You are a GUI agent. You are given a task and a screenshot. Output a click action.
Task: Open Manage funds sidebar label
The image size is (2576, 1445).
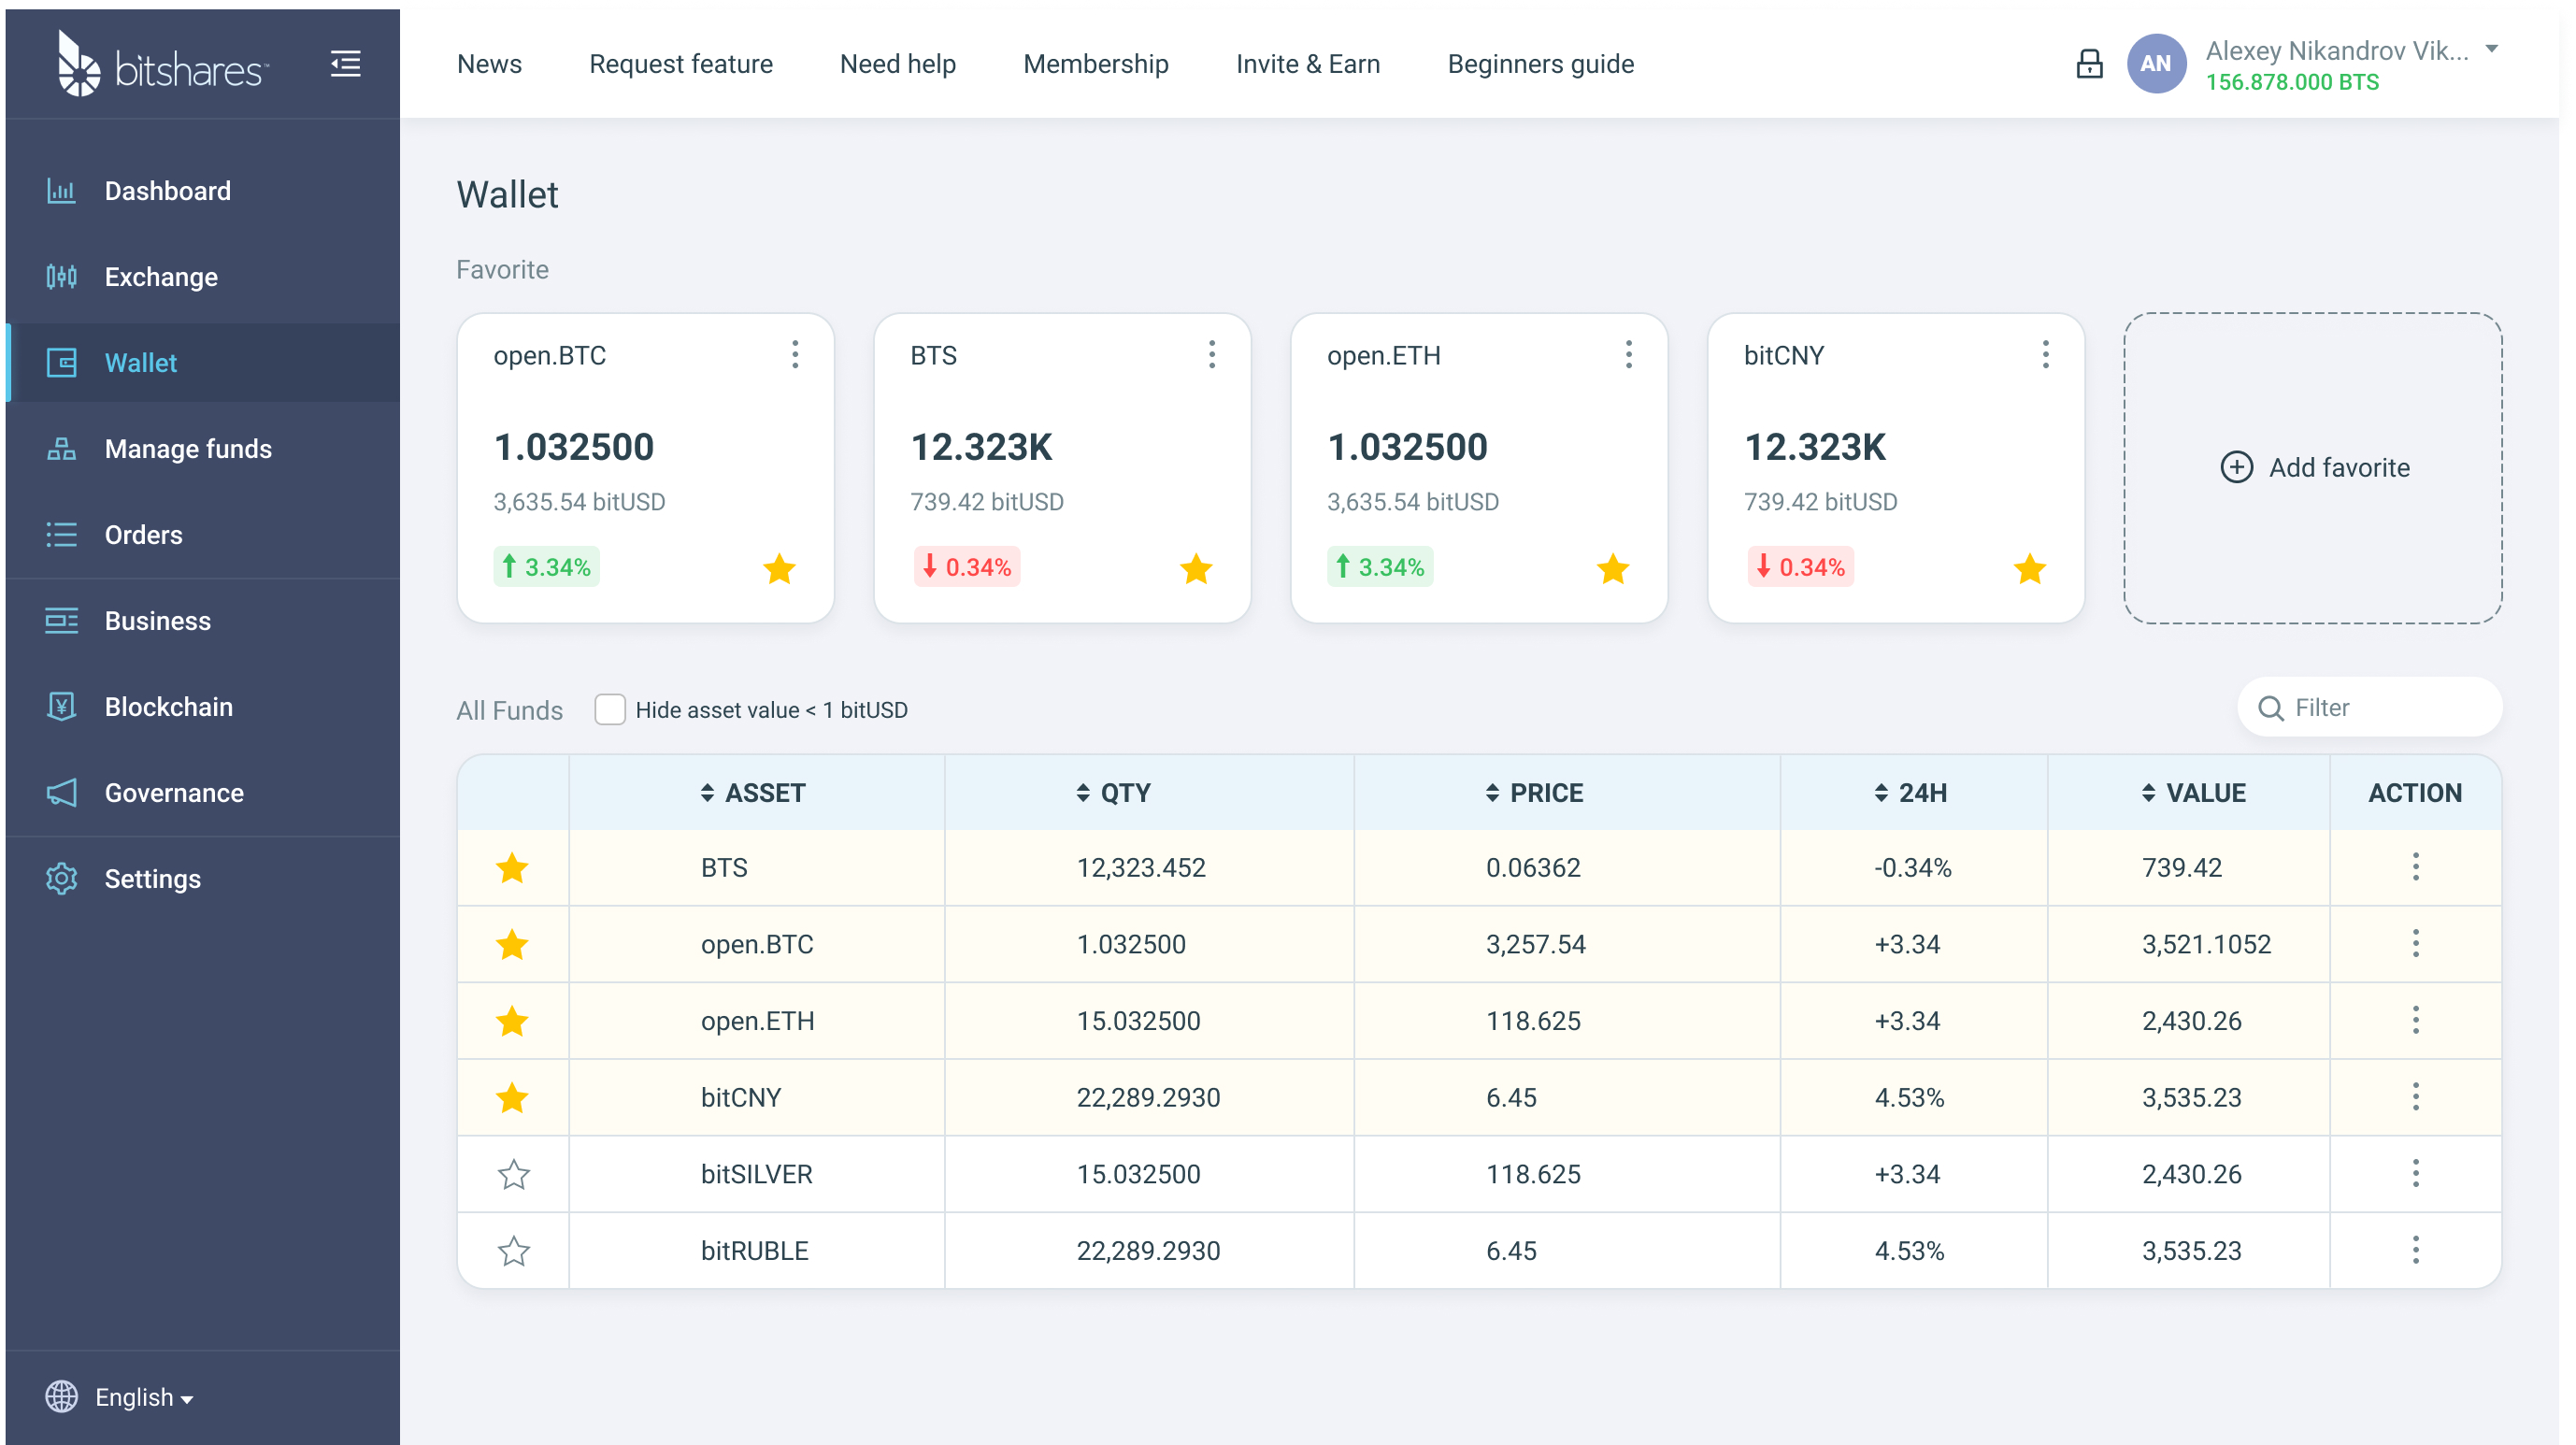point(188,449)
